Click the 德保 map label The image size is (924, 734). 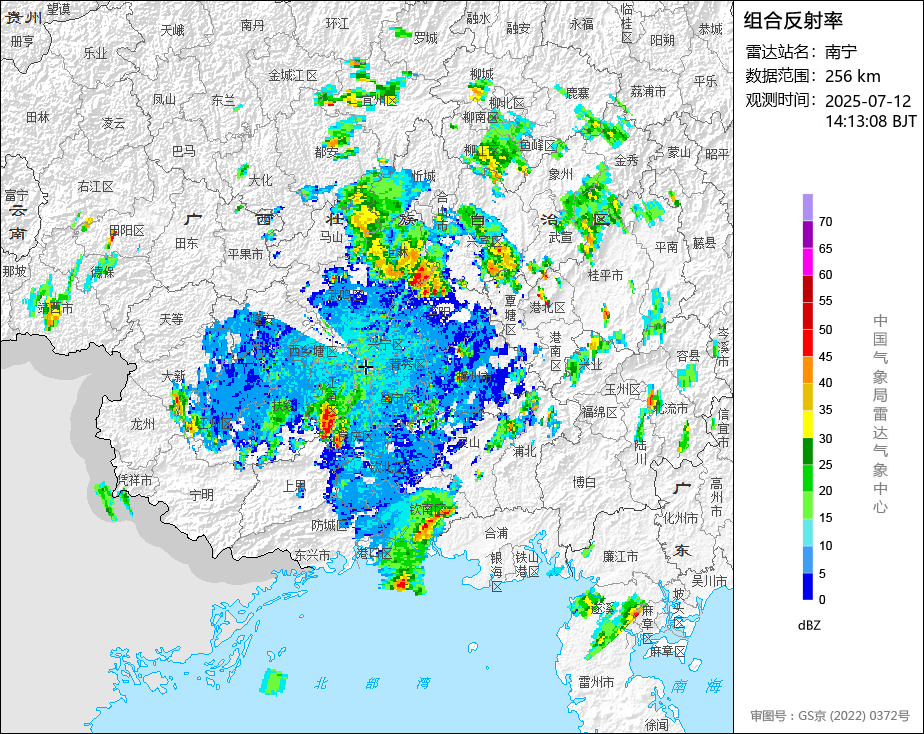103,272
